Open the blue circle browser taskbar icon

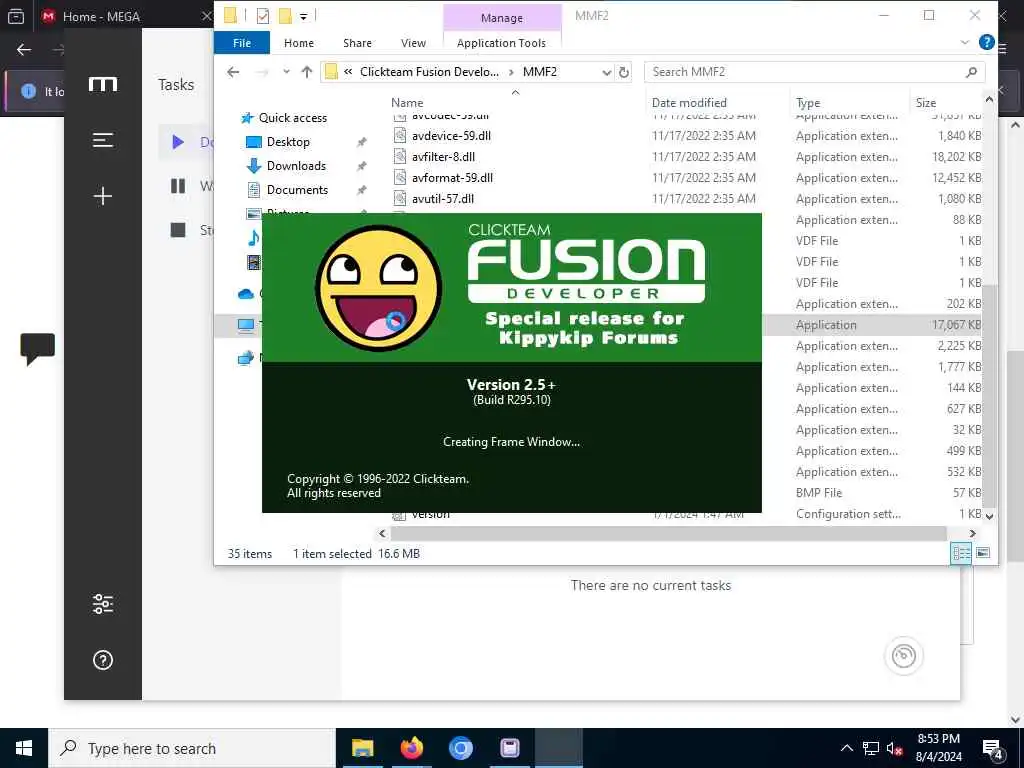coord(460,748)
